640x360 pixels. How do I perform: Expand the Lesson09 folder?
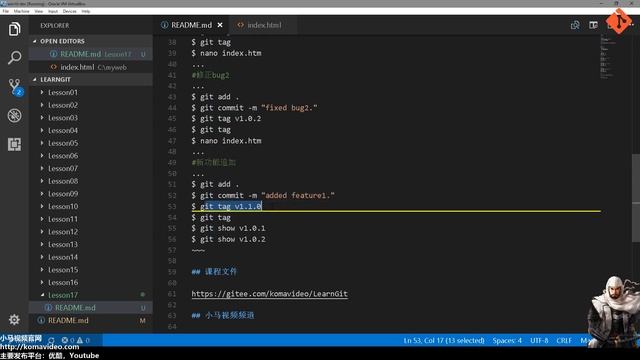[x=91, y=194]
